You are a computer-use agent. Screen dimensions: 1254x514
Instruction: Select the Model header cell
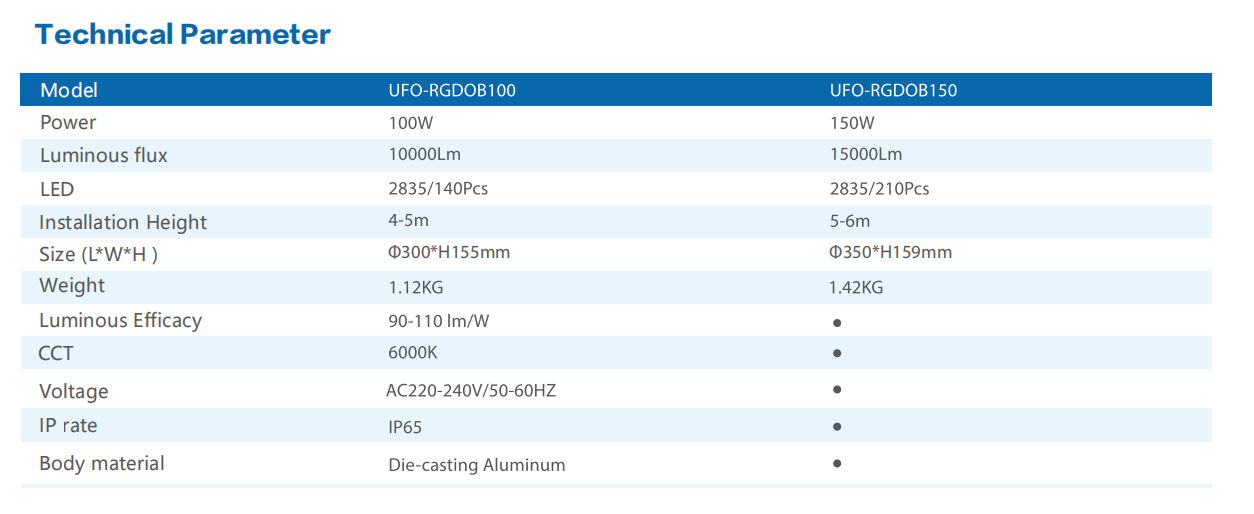tap(69, 91)
